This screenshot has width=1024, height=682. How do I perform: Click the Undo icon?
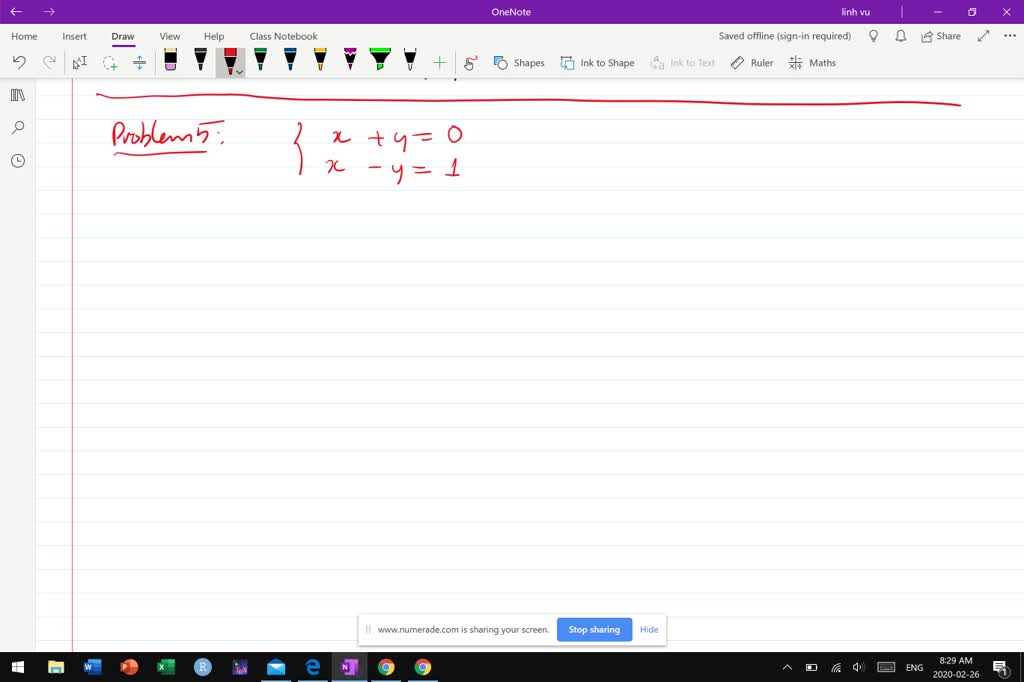(18, 62)
